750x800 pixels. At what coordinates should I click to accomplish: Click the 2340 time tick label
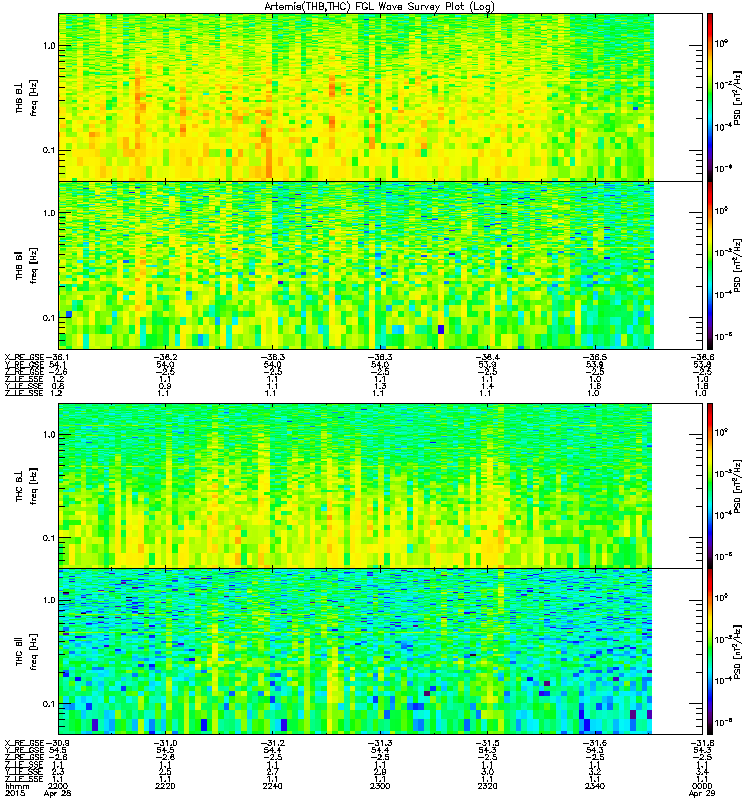coord(594,786)
